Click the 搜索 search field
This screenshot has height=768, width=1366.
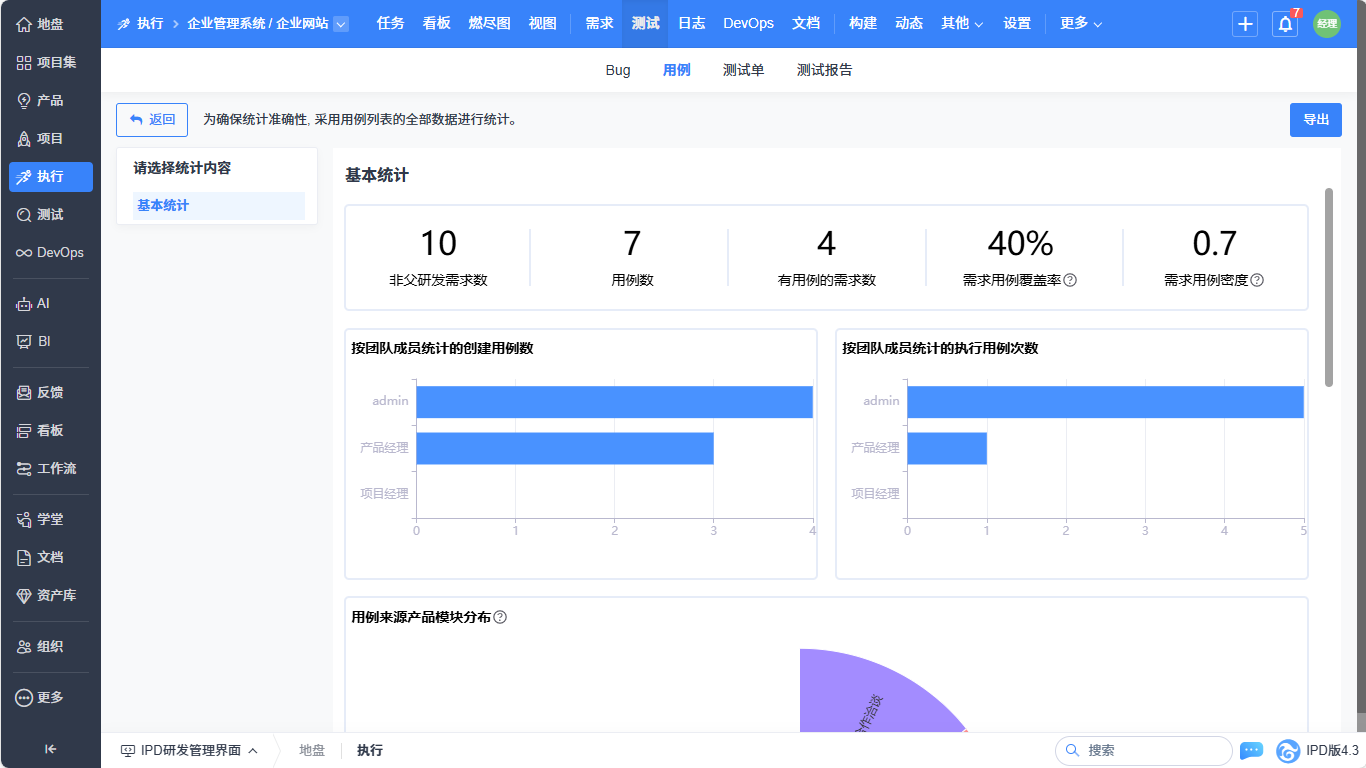[1143, 750]
